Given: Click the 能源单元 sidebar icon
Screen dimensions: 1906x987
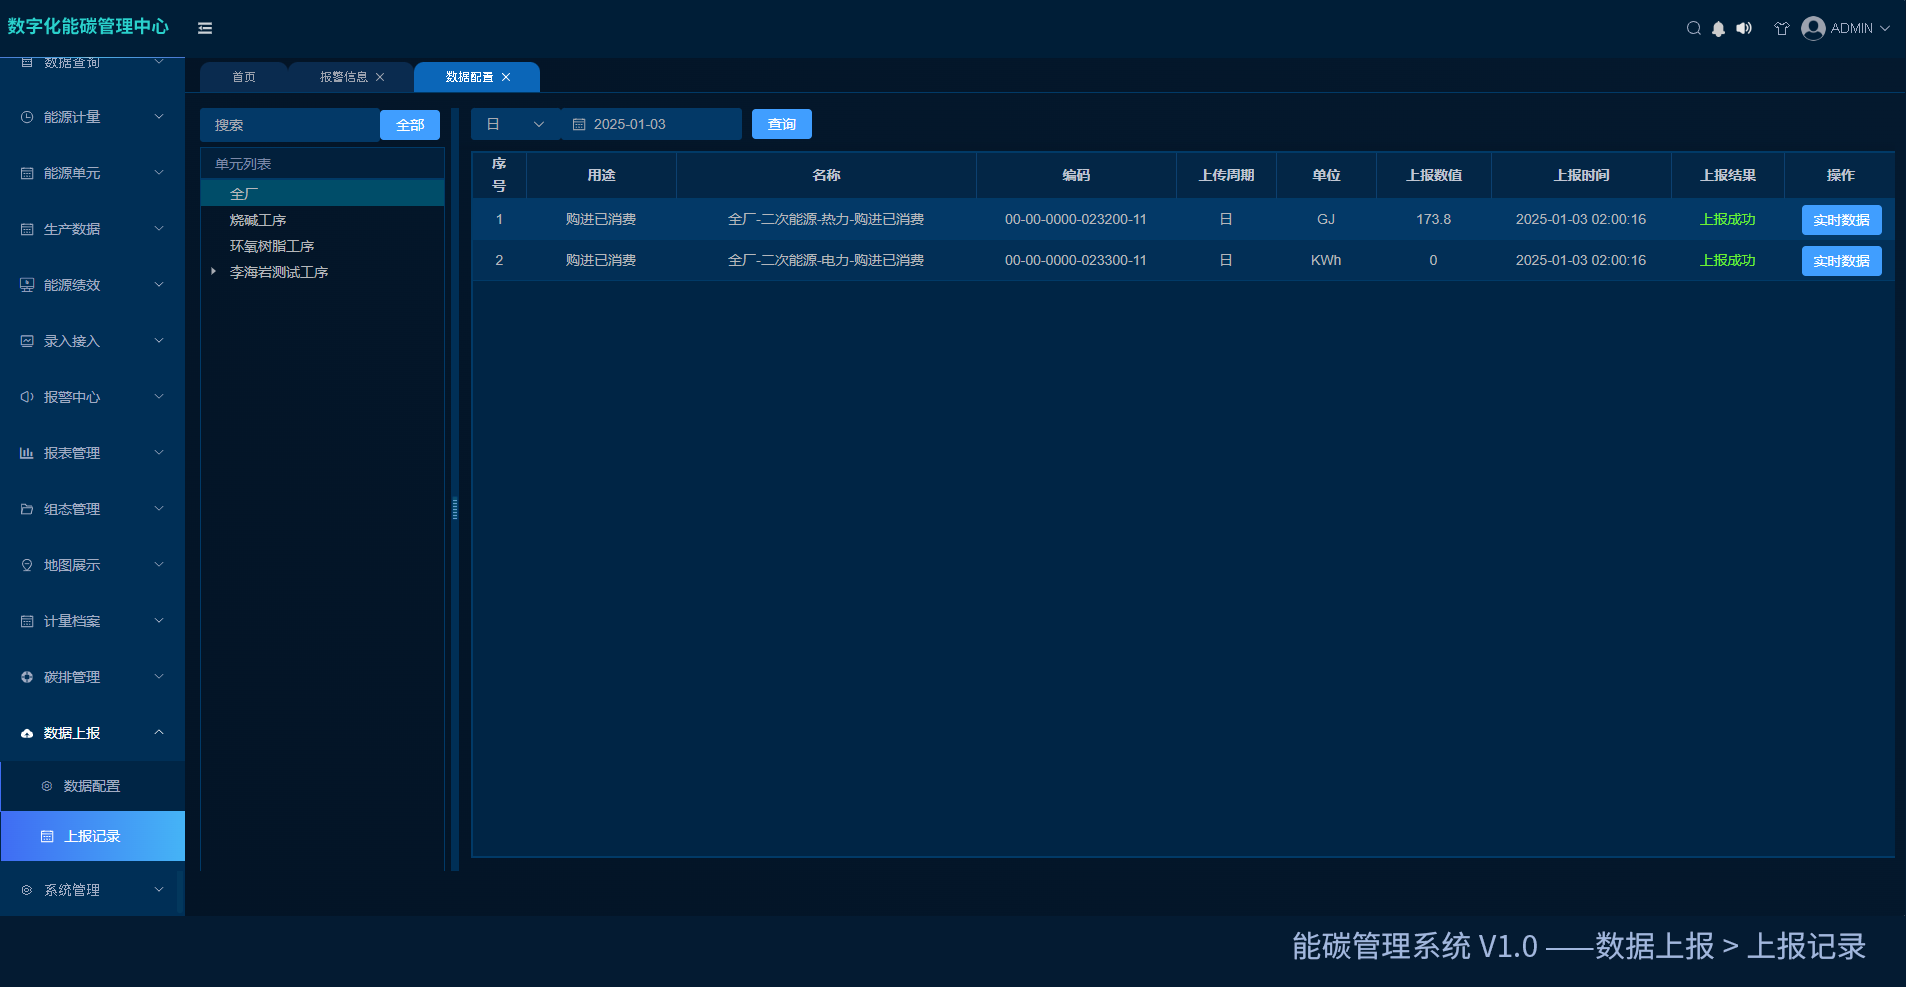Looking at the screenshot, I should click(27, 173).
